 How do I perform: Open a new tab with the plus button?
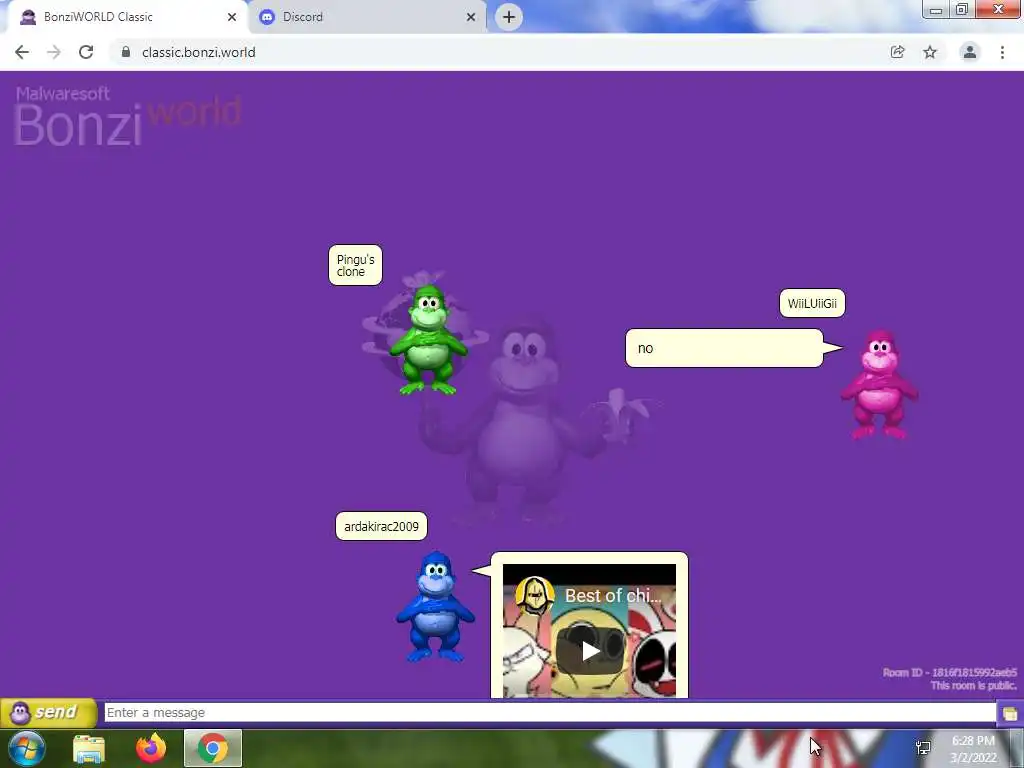pos(509,17)
